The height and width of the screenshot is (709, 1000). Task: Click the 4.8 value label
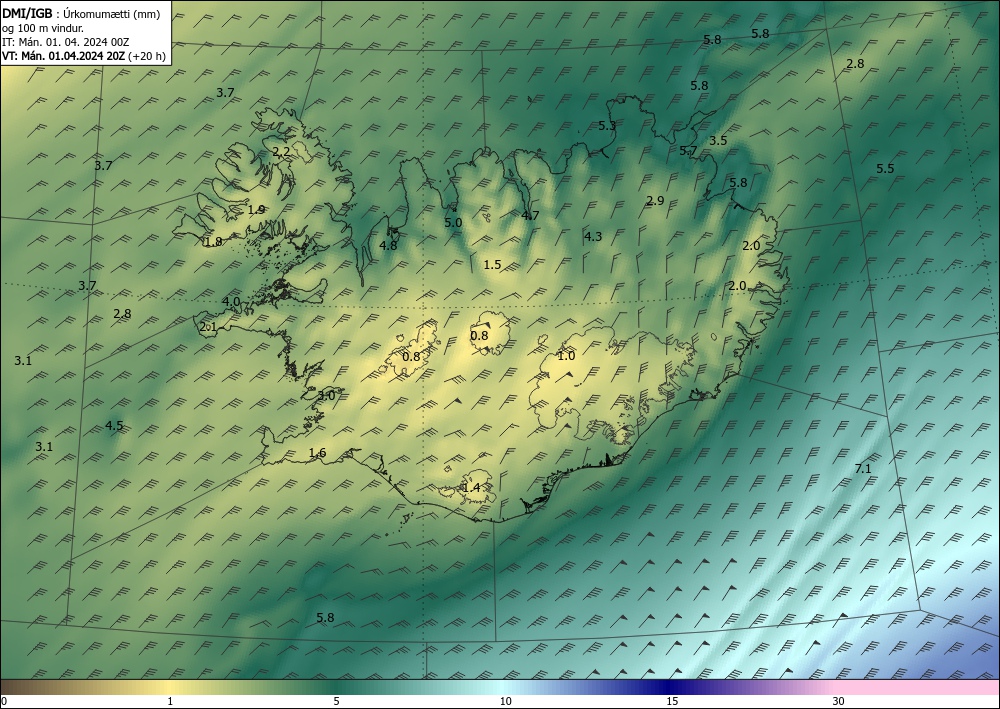click(388, 245)
